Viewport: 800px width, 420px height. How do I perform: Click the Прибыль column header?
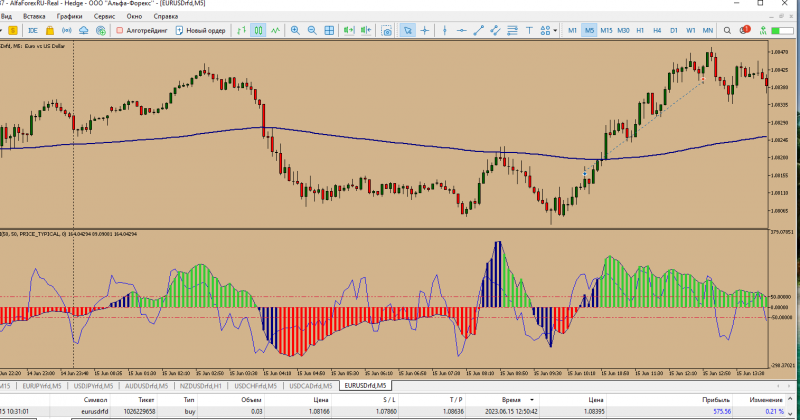715,400
